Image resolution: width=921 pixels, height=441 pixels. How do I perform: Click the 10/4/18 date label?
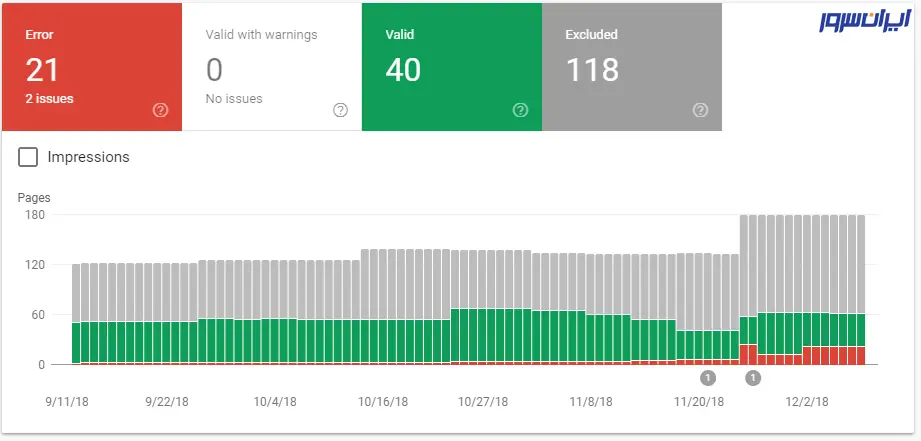pos(275,402)
